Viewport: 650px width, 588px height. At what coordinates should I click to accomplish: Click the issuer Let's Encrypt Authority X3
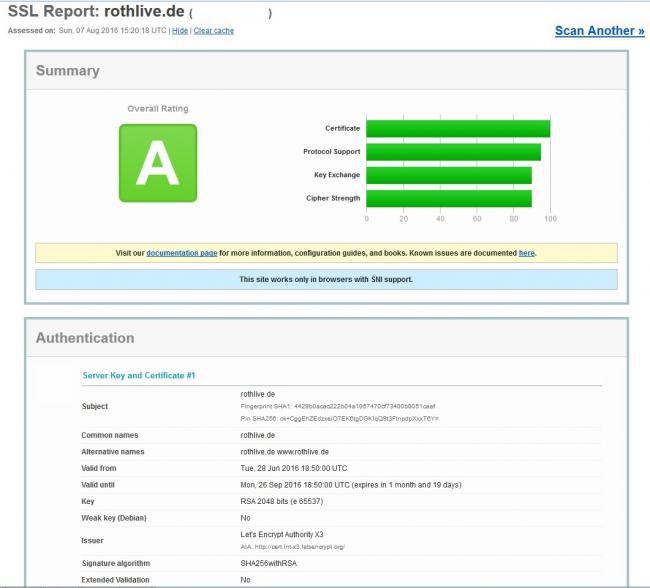(282, 535)
